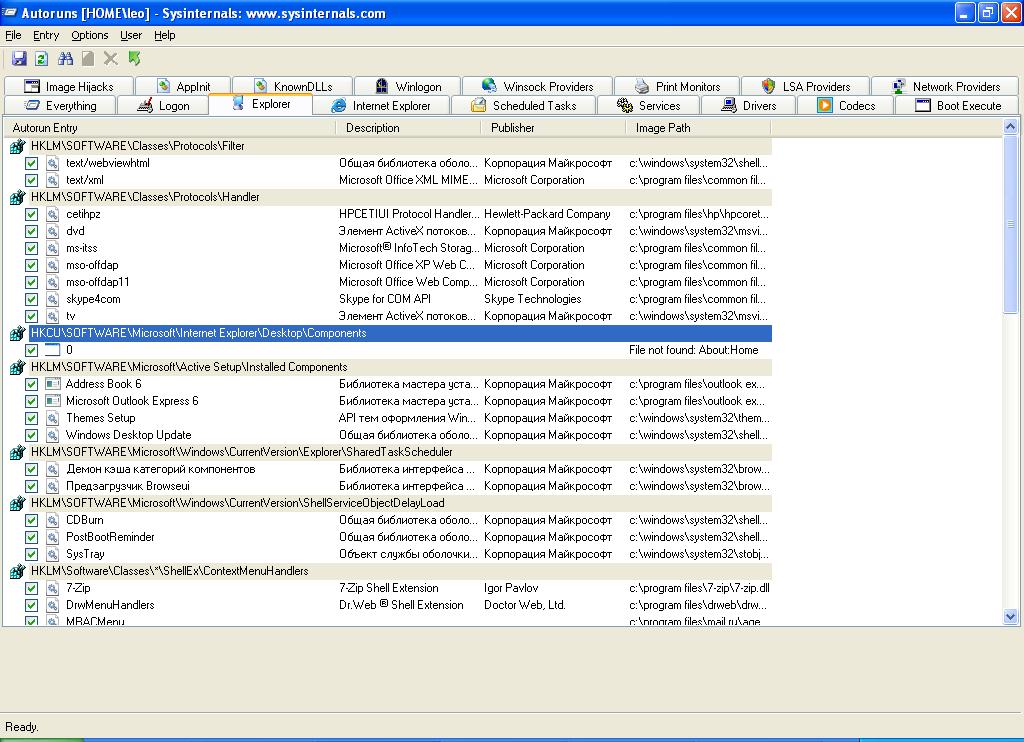Click the registry icon beside Classes\Protocols\Filter

[x=18, y=146]
